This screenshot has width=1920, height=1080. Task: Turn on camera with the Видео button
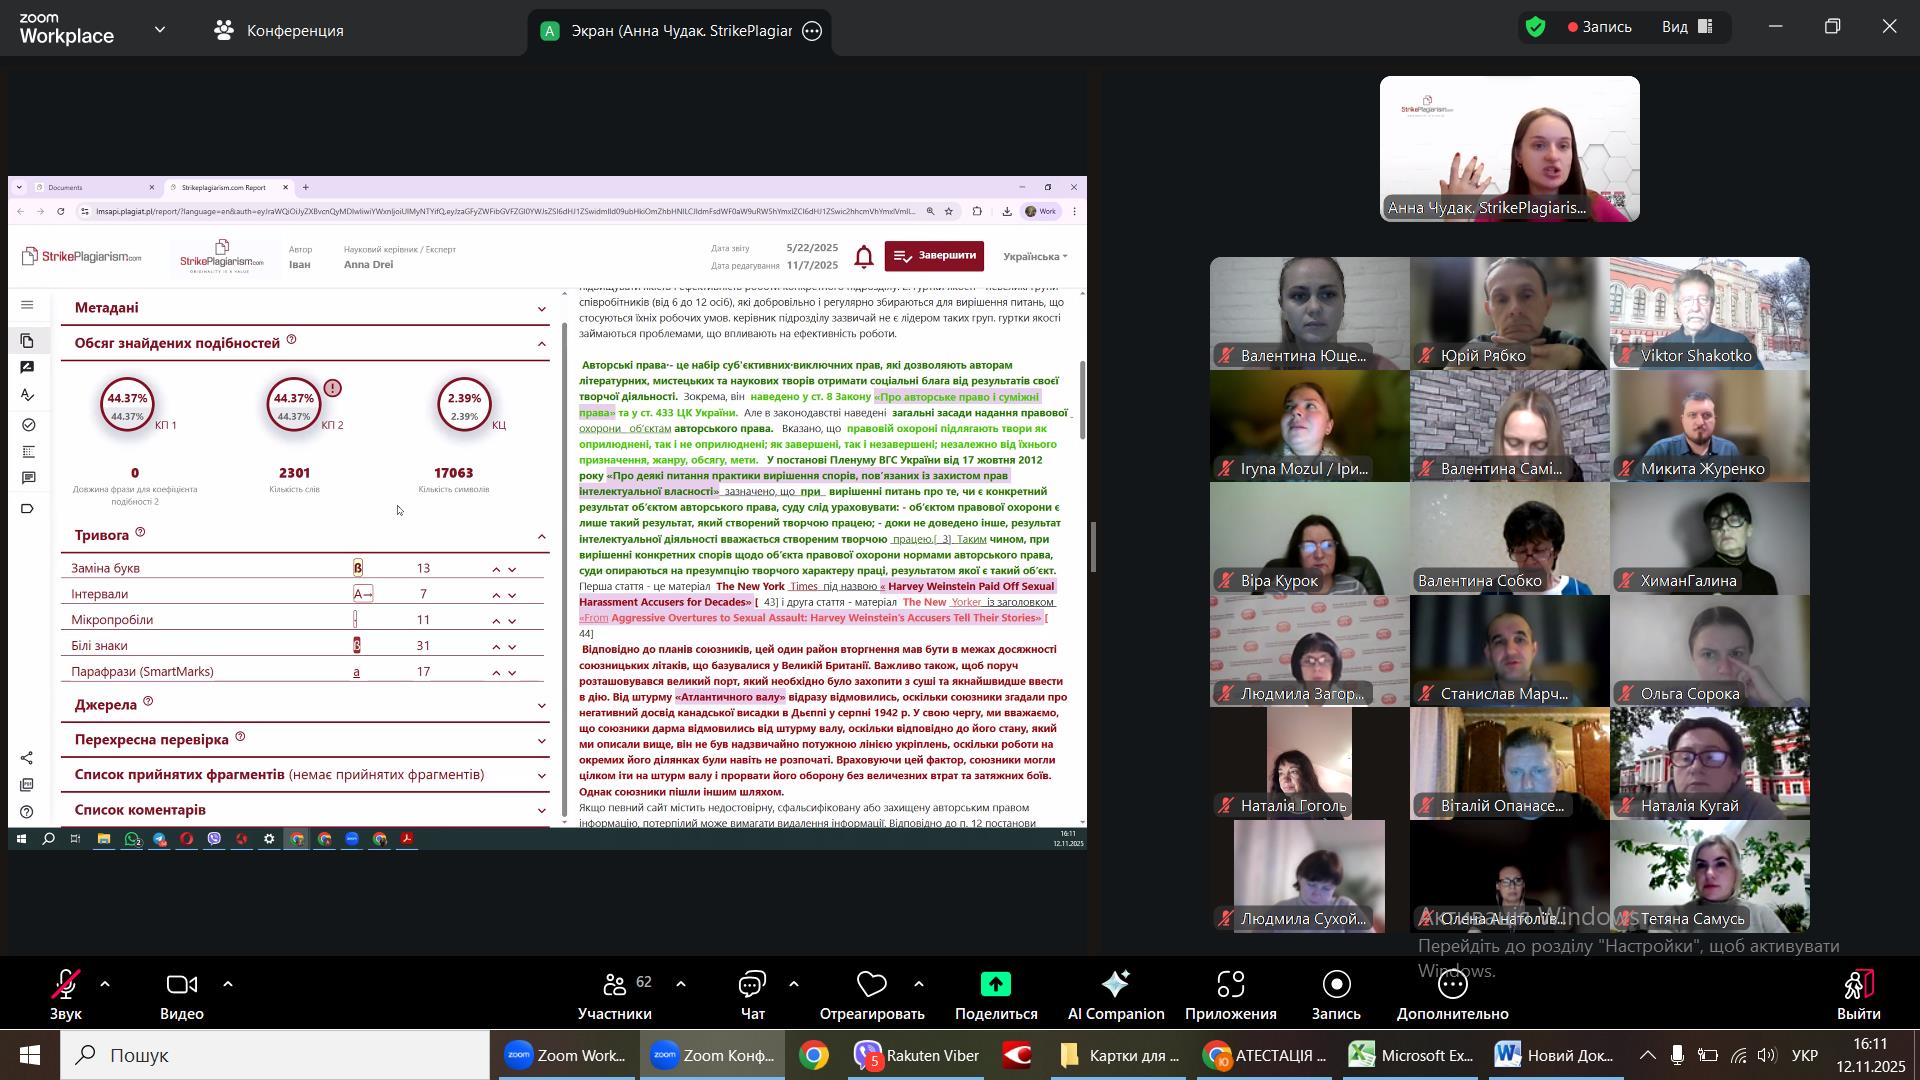[x=181, y=986]
